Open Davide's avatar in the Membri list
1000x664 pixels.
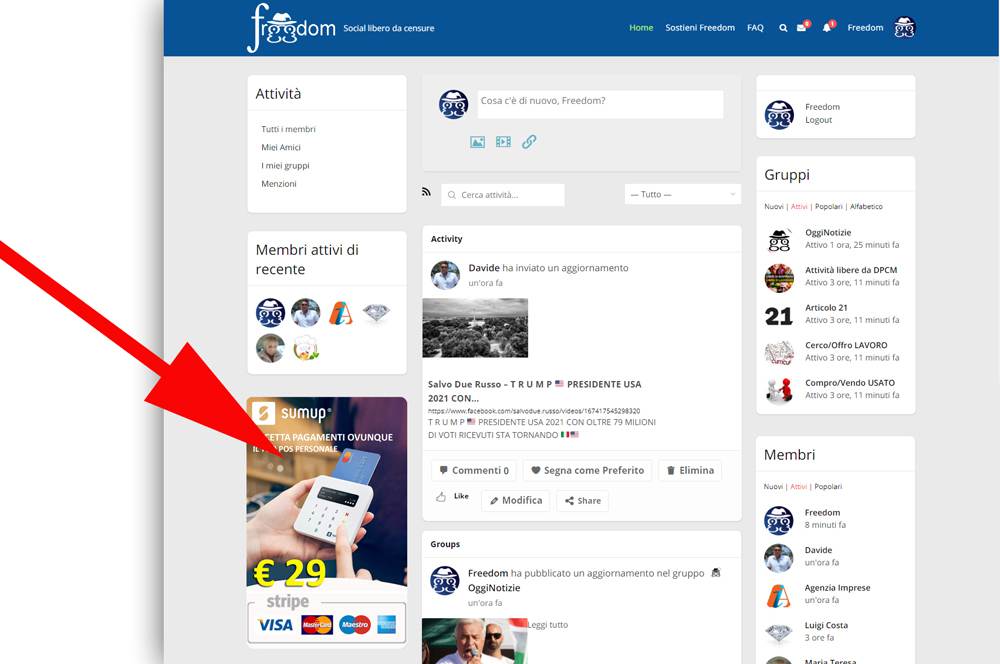pos(779,557)
